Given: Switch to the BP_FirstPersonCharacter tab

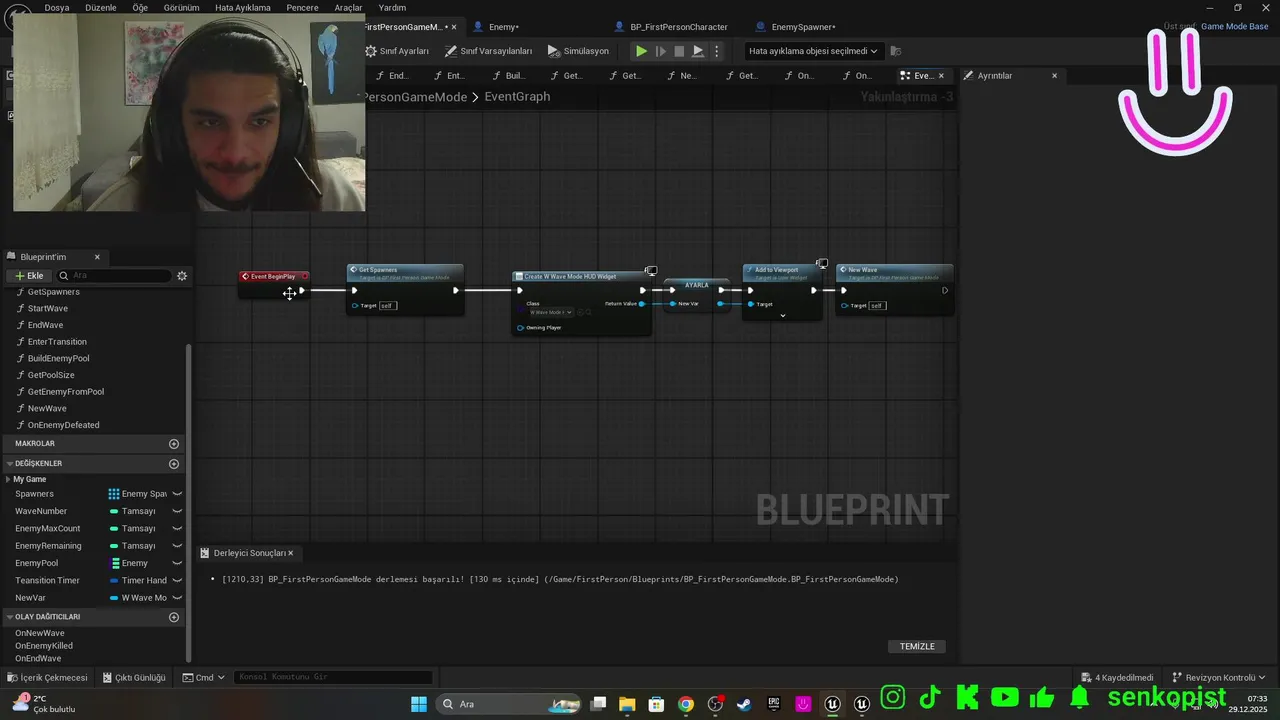Looking at the screenshot, I should 672,27.
